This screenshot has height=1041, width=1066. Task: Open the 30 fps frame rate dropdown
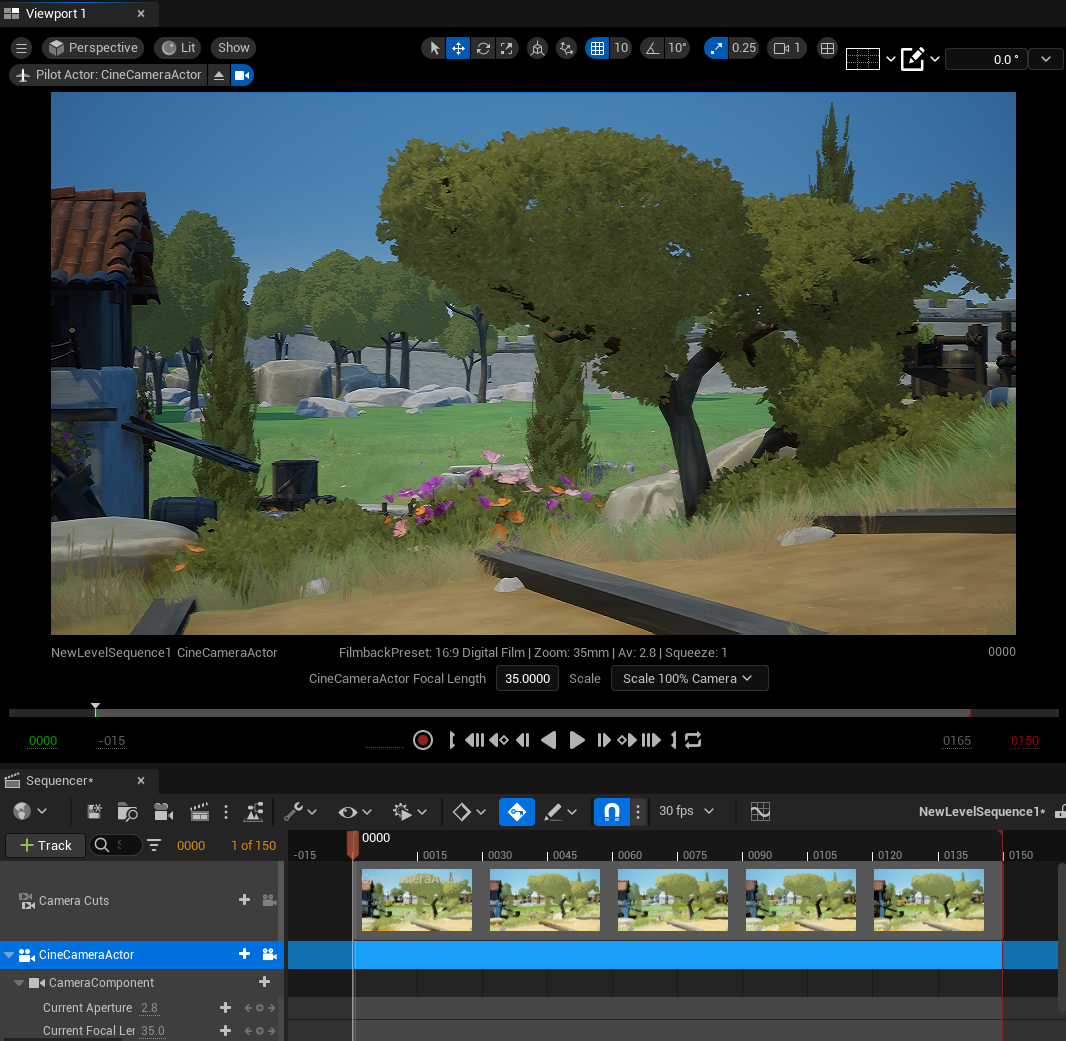[685, 811]
